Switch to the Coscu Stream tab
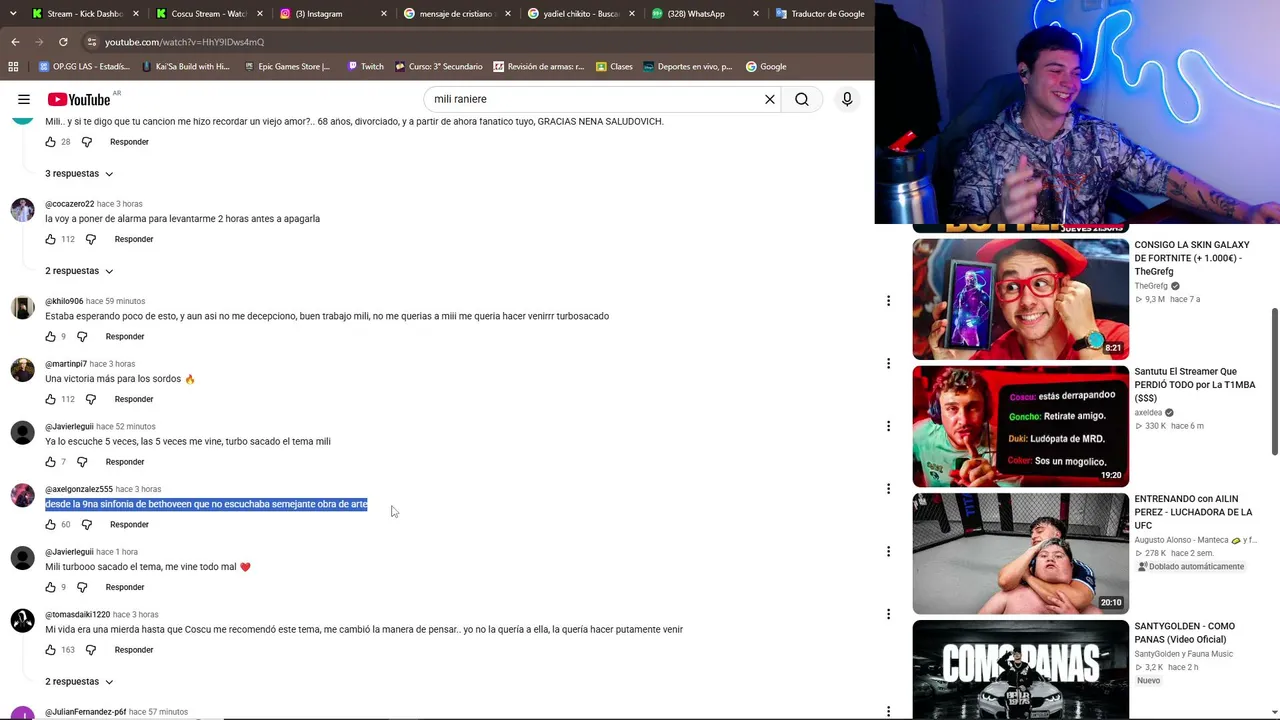This screenshot has width=1280, height=720. click(x=208, y=14)
